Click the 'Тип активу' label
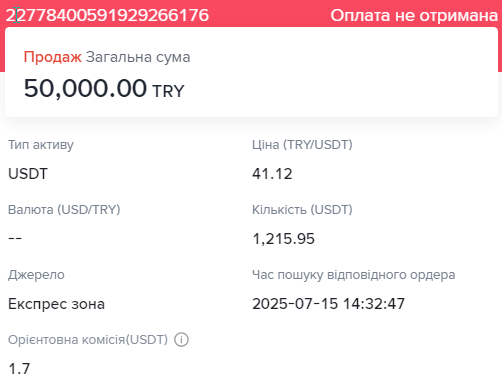The image size is (502, 387). 41,145
